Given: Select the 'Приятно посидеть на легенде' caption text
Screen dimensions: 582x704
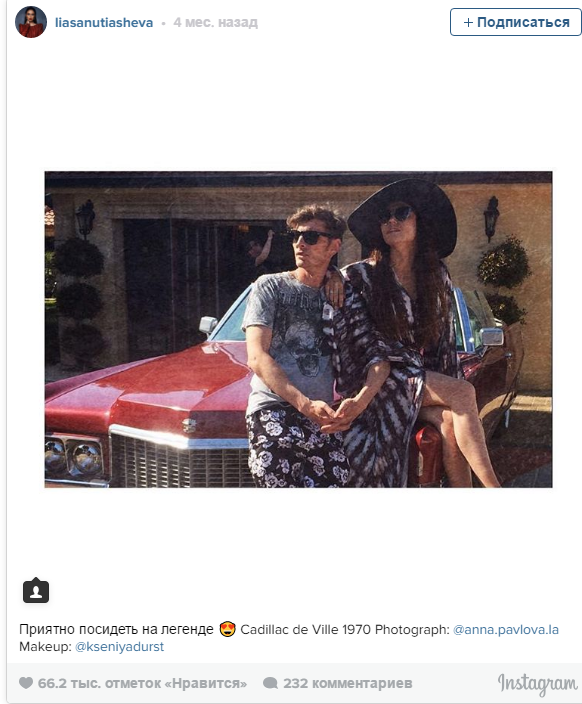Looking at the screenshot, I should (x=116, y=629).
